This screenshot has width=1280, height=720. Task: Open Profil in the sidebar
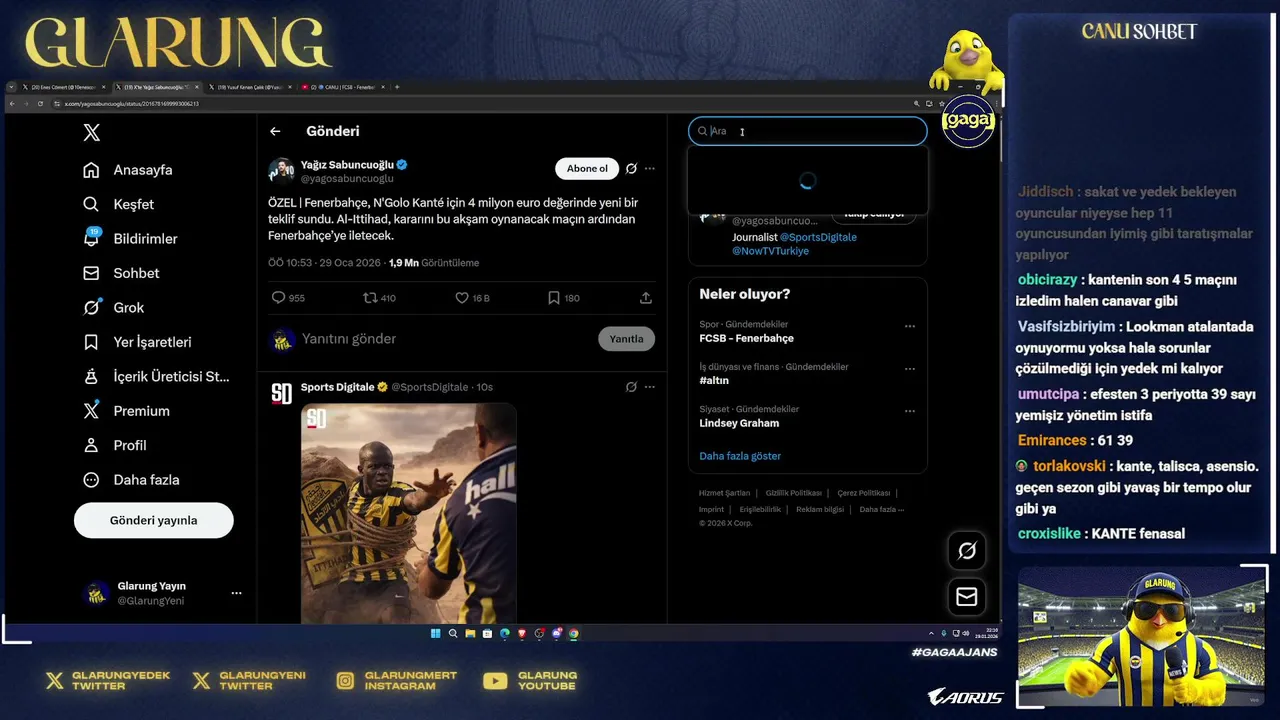(x=115, y=445)
